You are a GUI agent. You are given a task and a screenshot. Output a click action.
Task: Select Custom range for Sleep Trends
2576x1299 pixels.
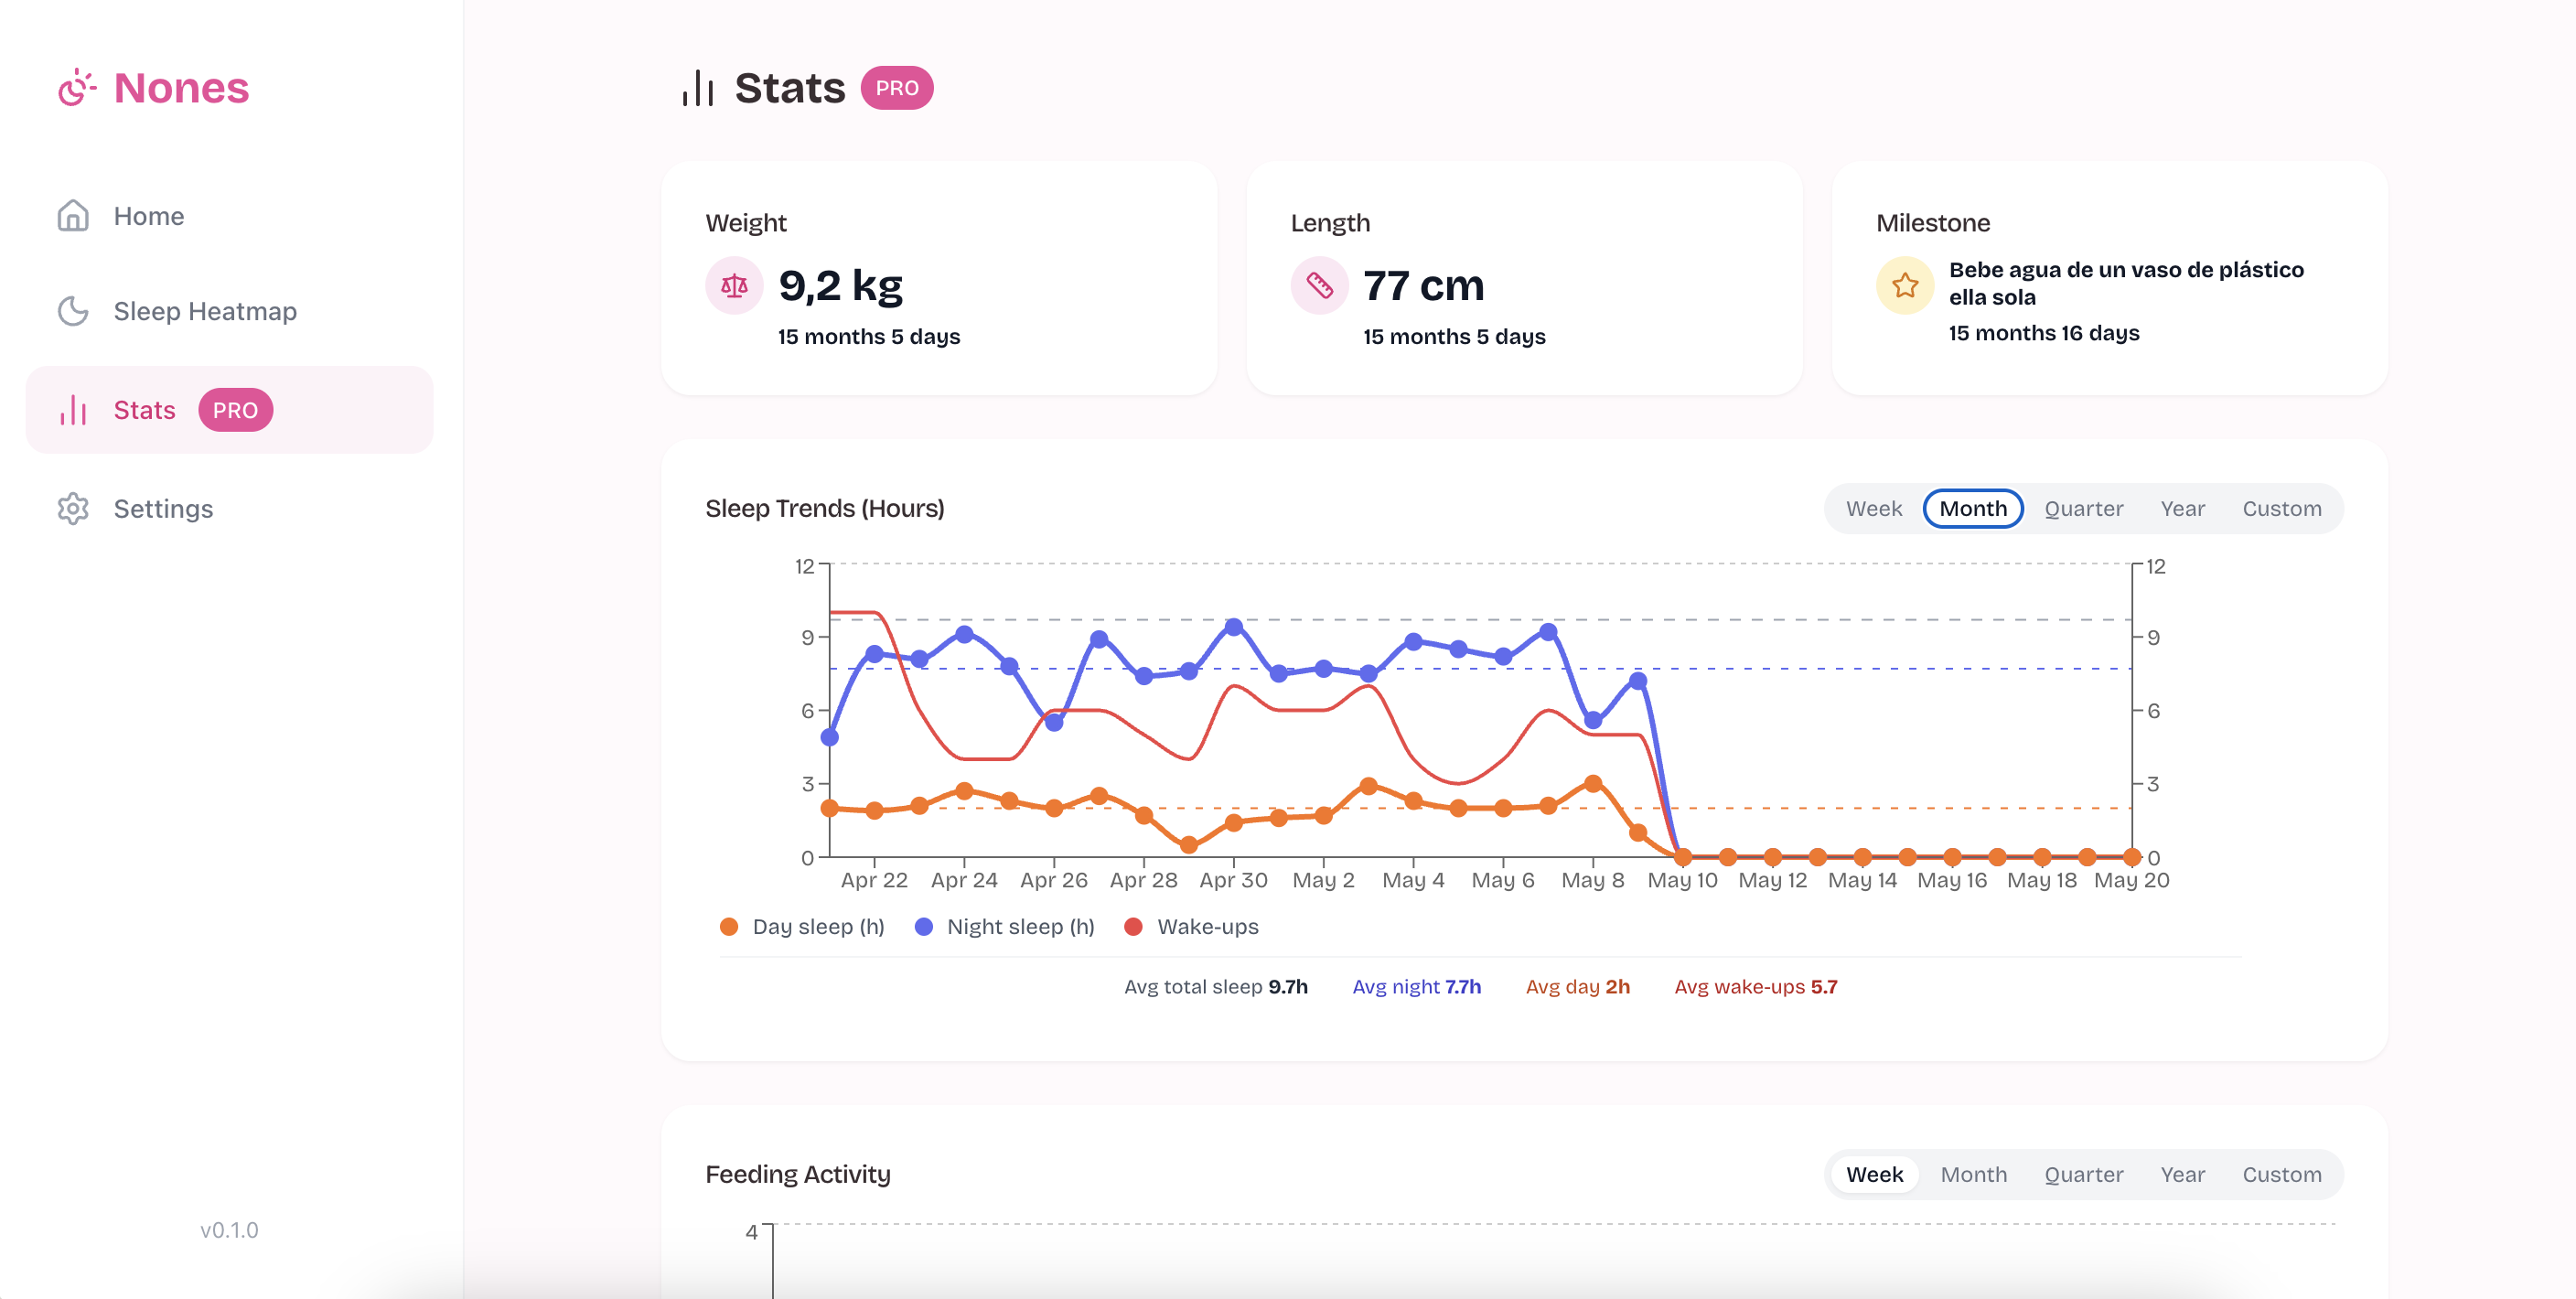pos(2281,509)
